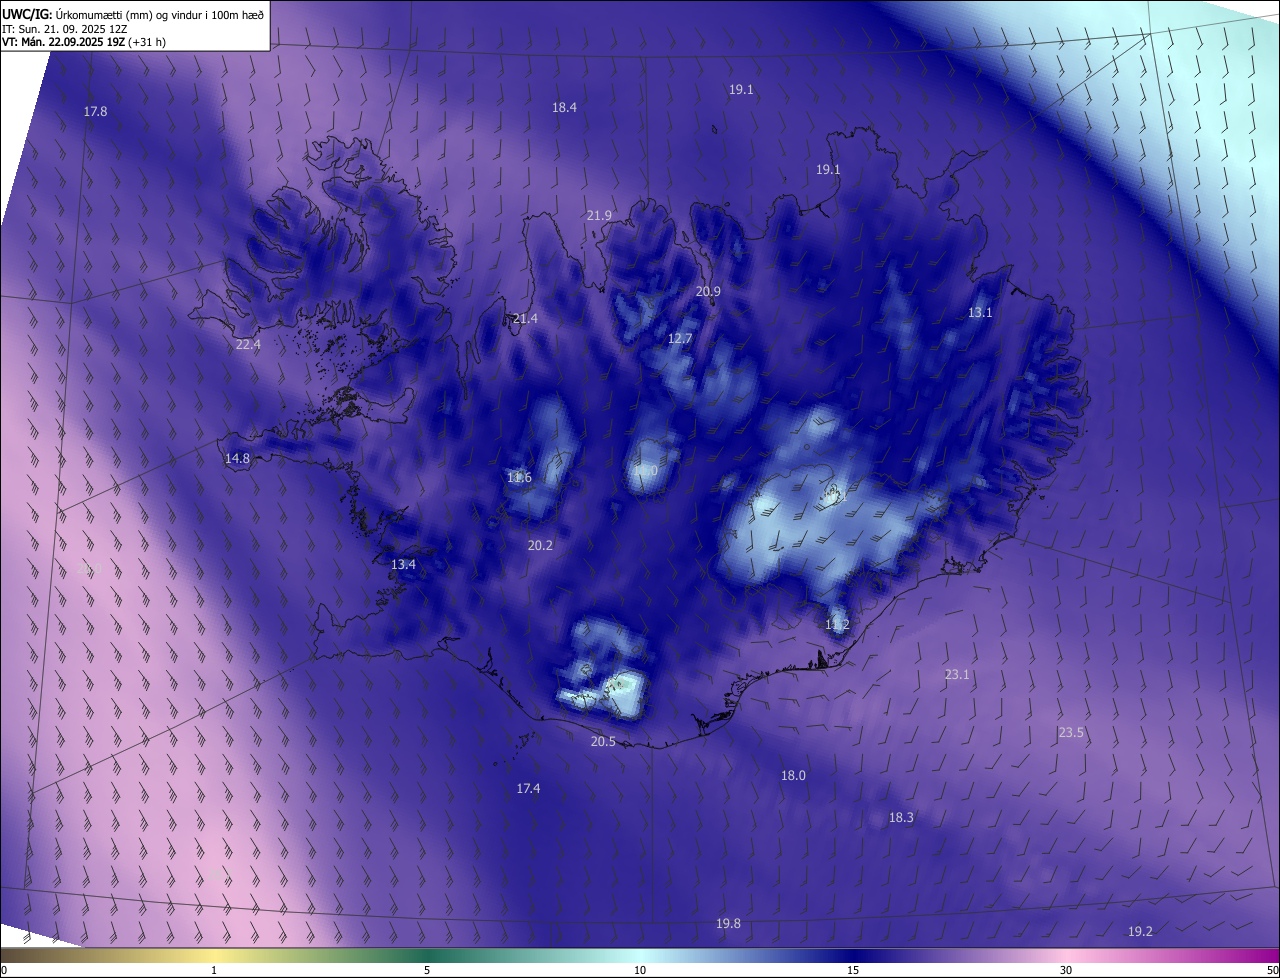Select the 13.1 value label

[980, 313]
